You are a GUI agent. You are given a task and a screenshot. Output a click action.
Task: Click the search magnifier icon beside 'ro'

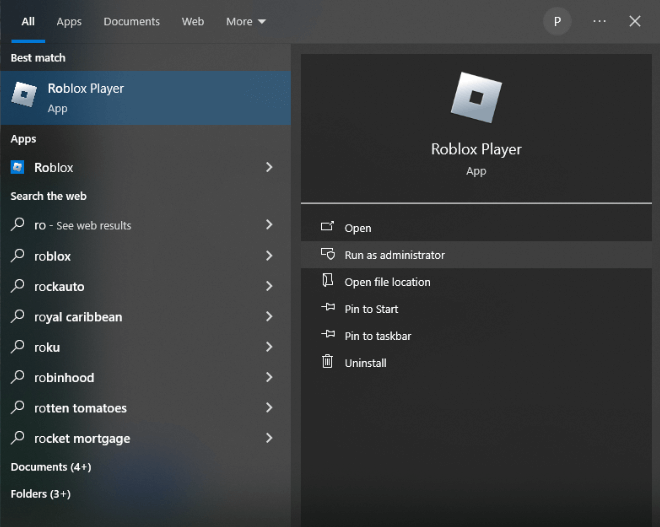tap(17, 224)
